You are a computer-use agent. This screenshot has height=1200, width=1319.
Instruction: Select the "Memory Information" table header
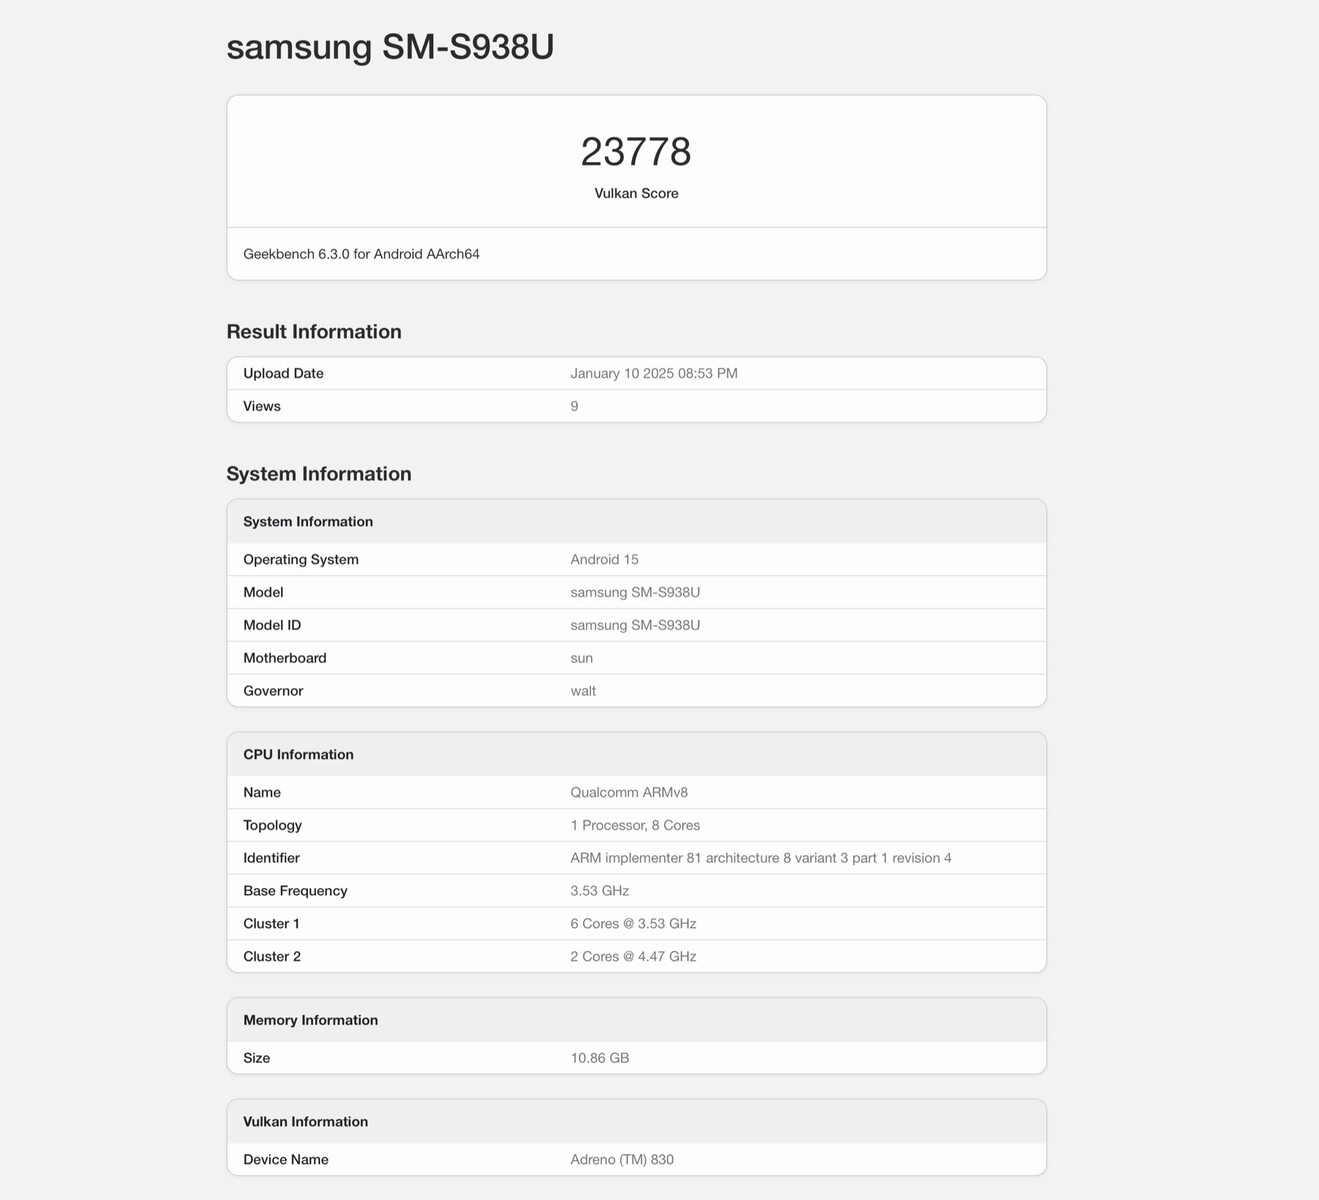[636, 1020]
